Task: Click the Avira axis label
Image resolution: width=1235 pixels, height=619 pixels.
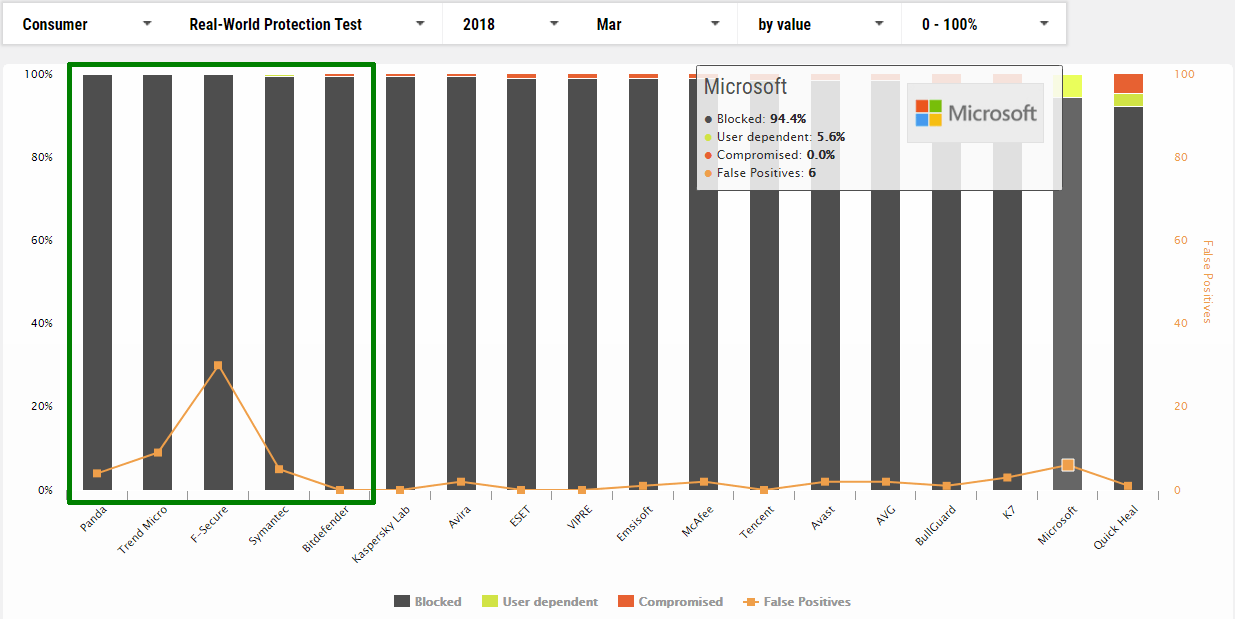Action: coord(460,518)
